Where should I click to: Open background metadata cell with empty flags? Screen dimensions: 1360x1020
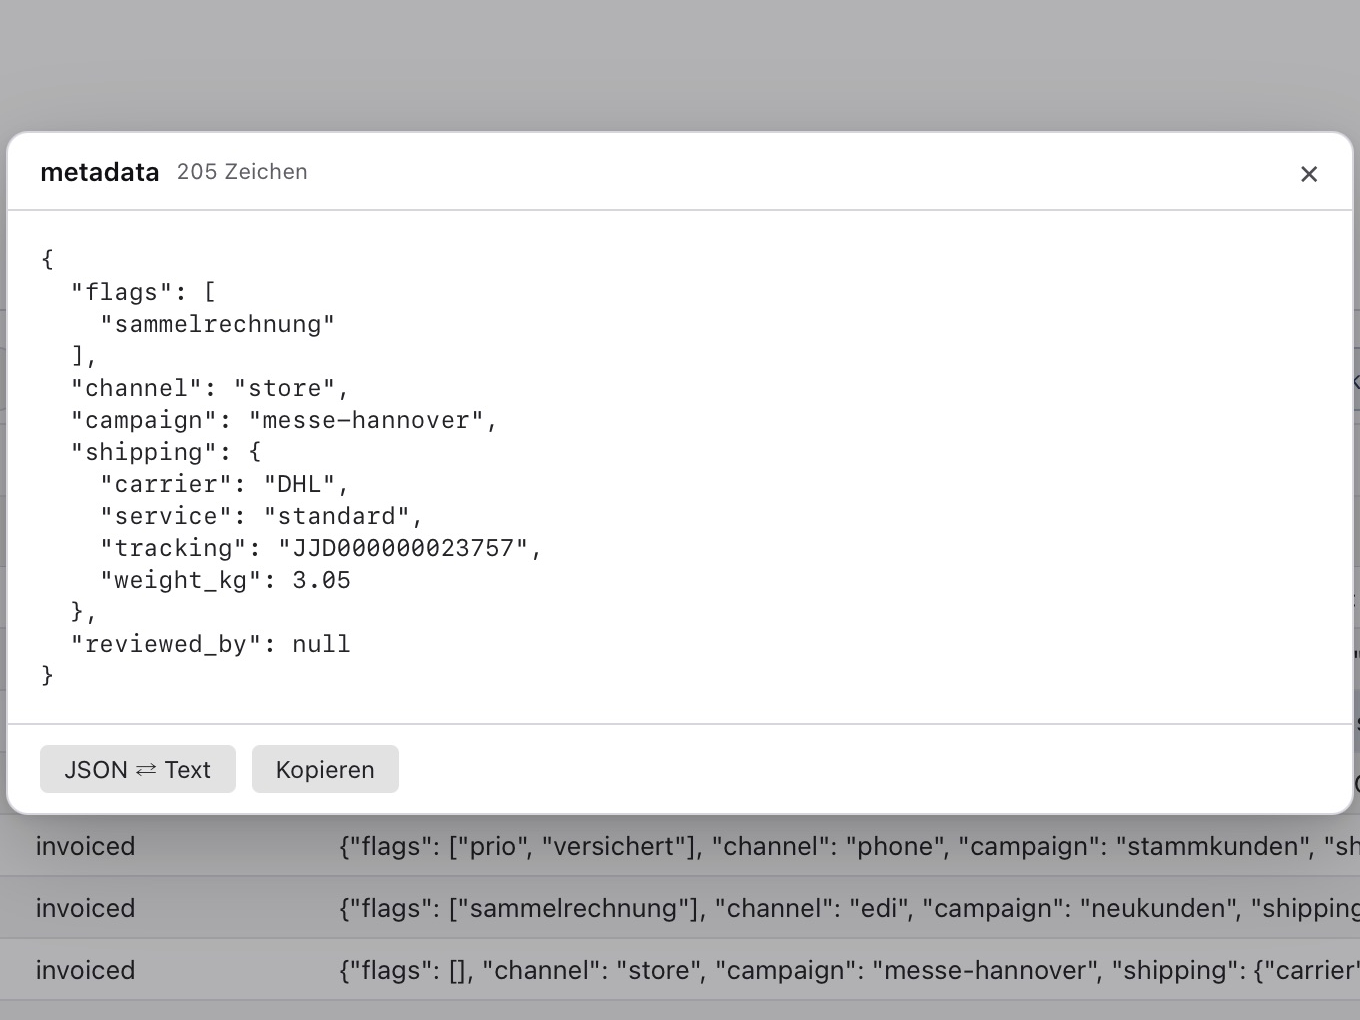tap(849, 970)
